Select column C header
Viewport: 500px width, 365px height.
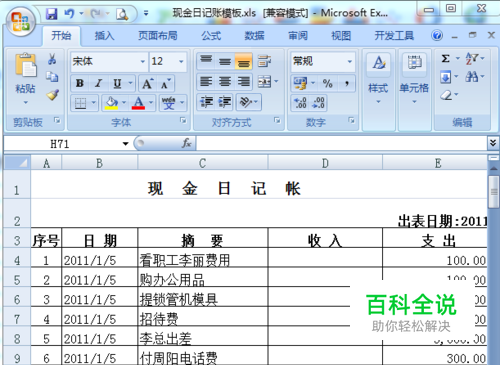pos(203,163)
